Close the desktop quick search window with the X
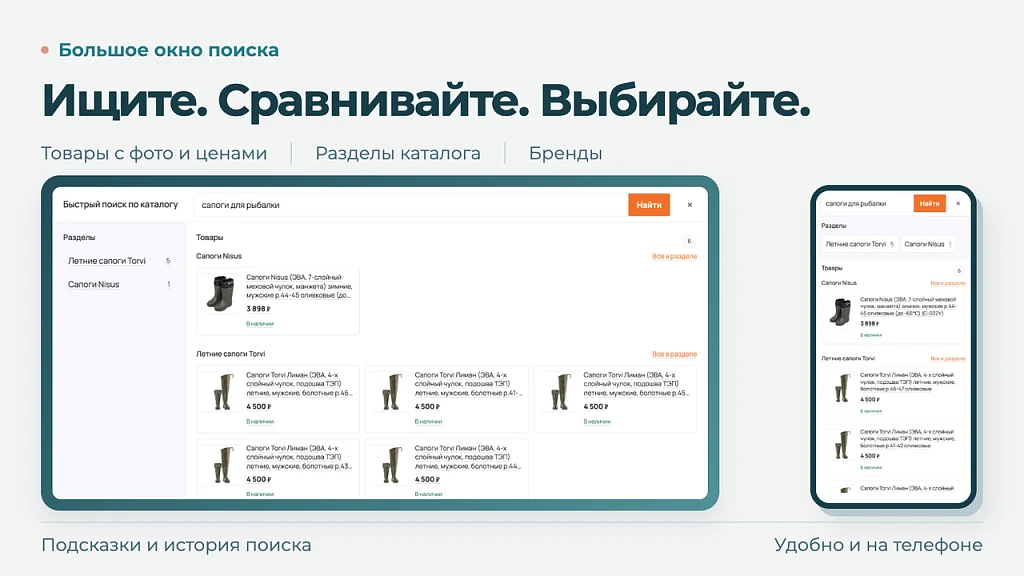The height and width of the screenshot is (576, 1024). pyautogui.click(x=690, y=205)
